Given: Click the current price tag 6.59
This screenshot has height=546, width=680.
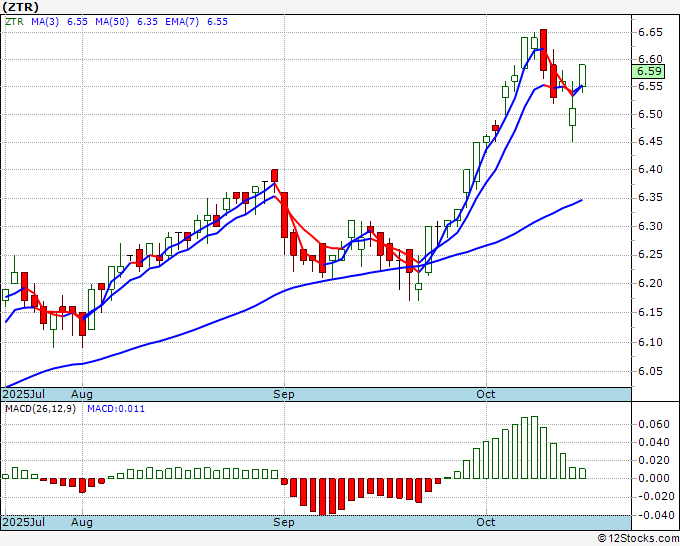Looking at the screenshot, I should 649,71.
